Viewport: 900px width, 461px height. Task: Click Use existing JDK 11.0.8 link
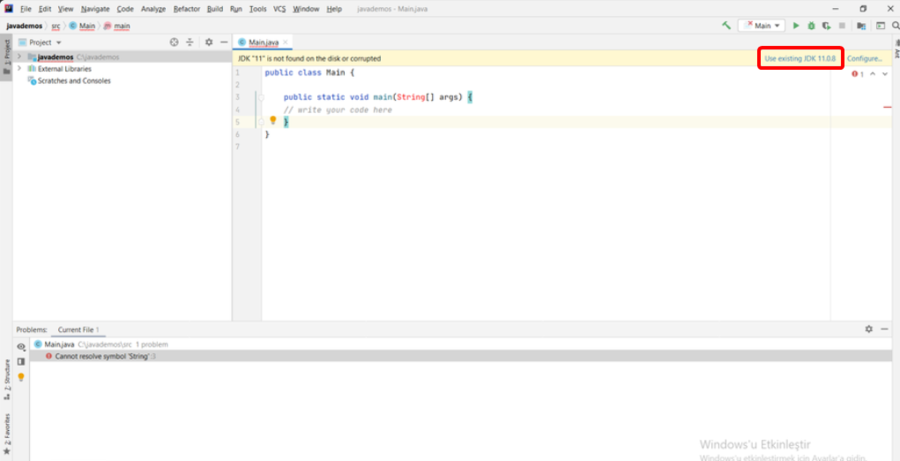tap(801, 59)
